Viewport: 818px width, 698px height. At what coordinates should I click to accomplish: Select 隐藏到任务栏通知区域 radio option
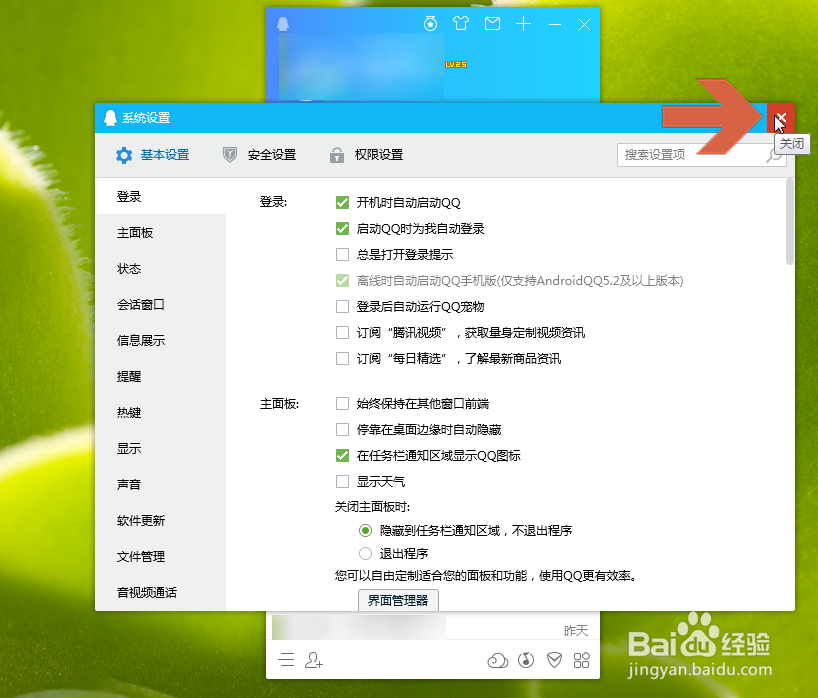click(x=365, y=531)
